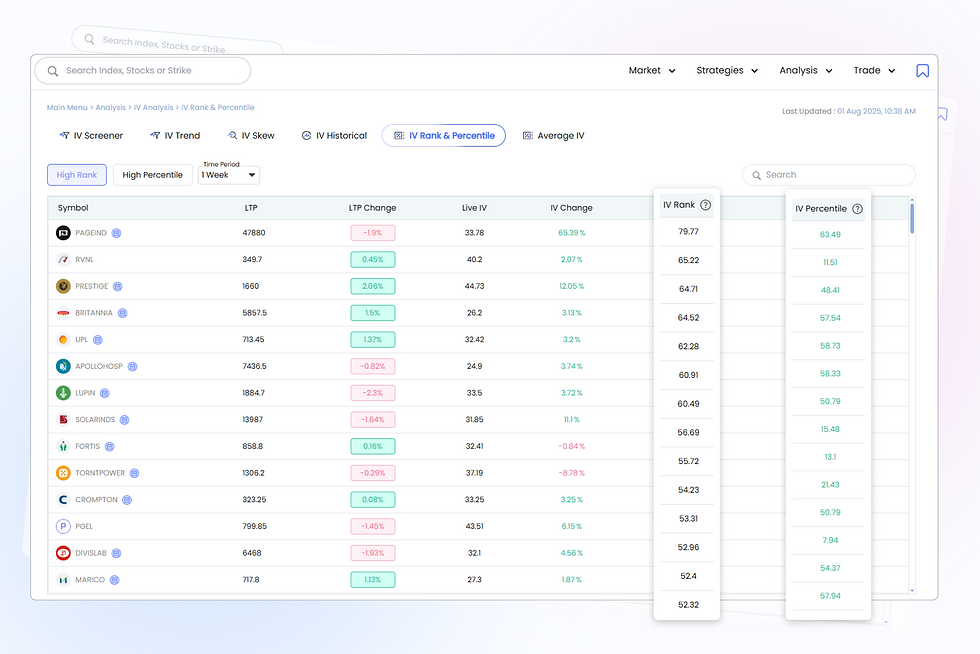The width and height of the screenshot is (980, 654).
Task: Open the Analysis breadcrumb link
Action: 111,108
